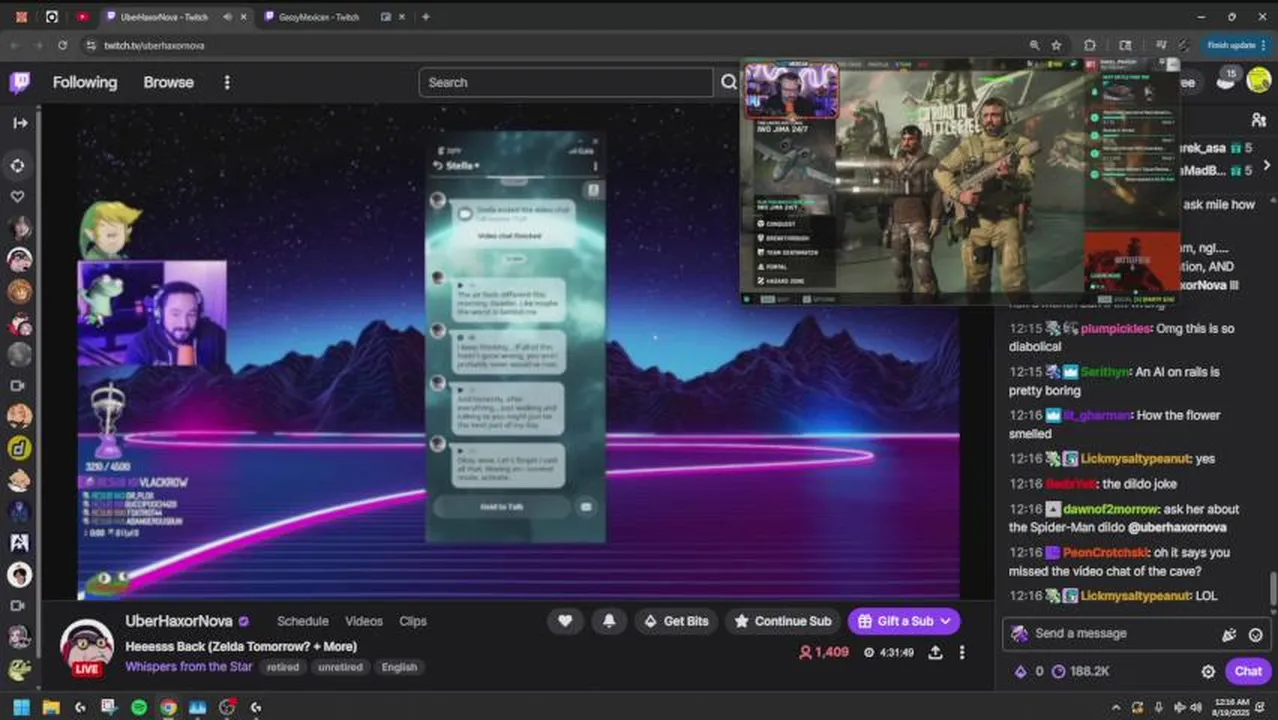This screenshot has height=720, width=1278.
Task: Open the UberHaxorNova channel name link
Action: (179, 621)
